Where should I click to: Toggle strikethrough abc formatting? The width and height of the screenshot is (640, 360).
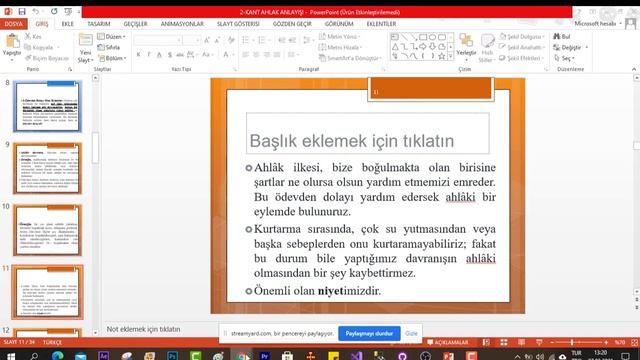180,55
